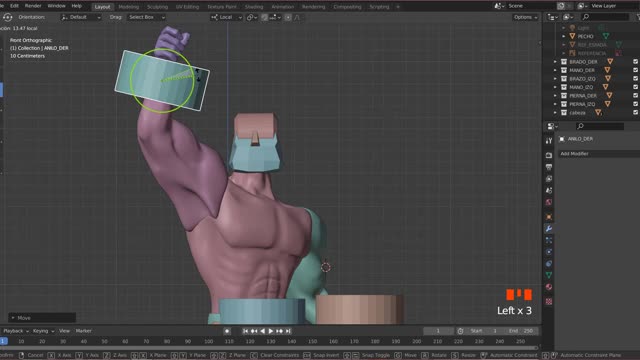Expand the PECHO object in the outliner
This screenshot has width=640, height=360.
(x=564, y=36)
